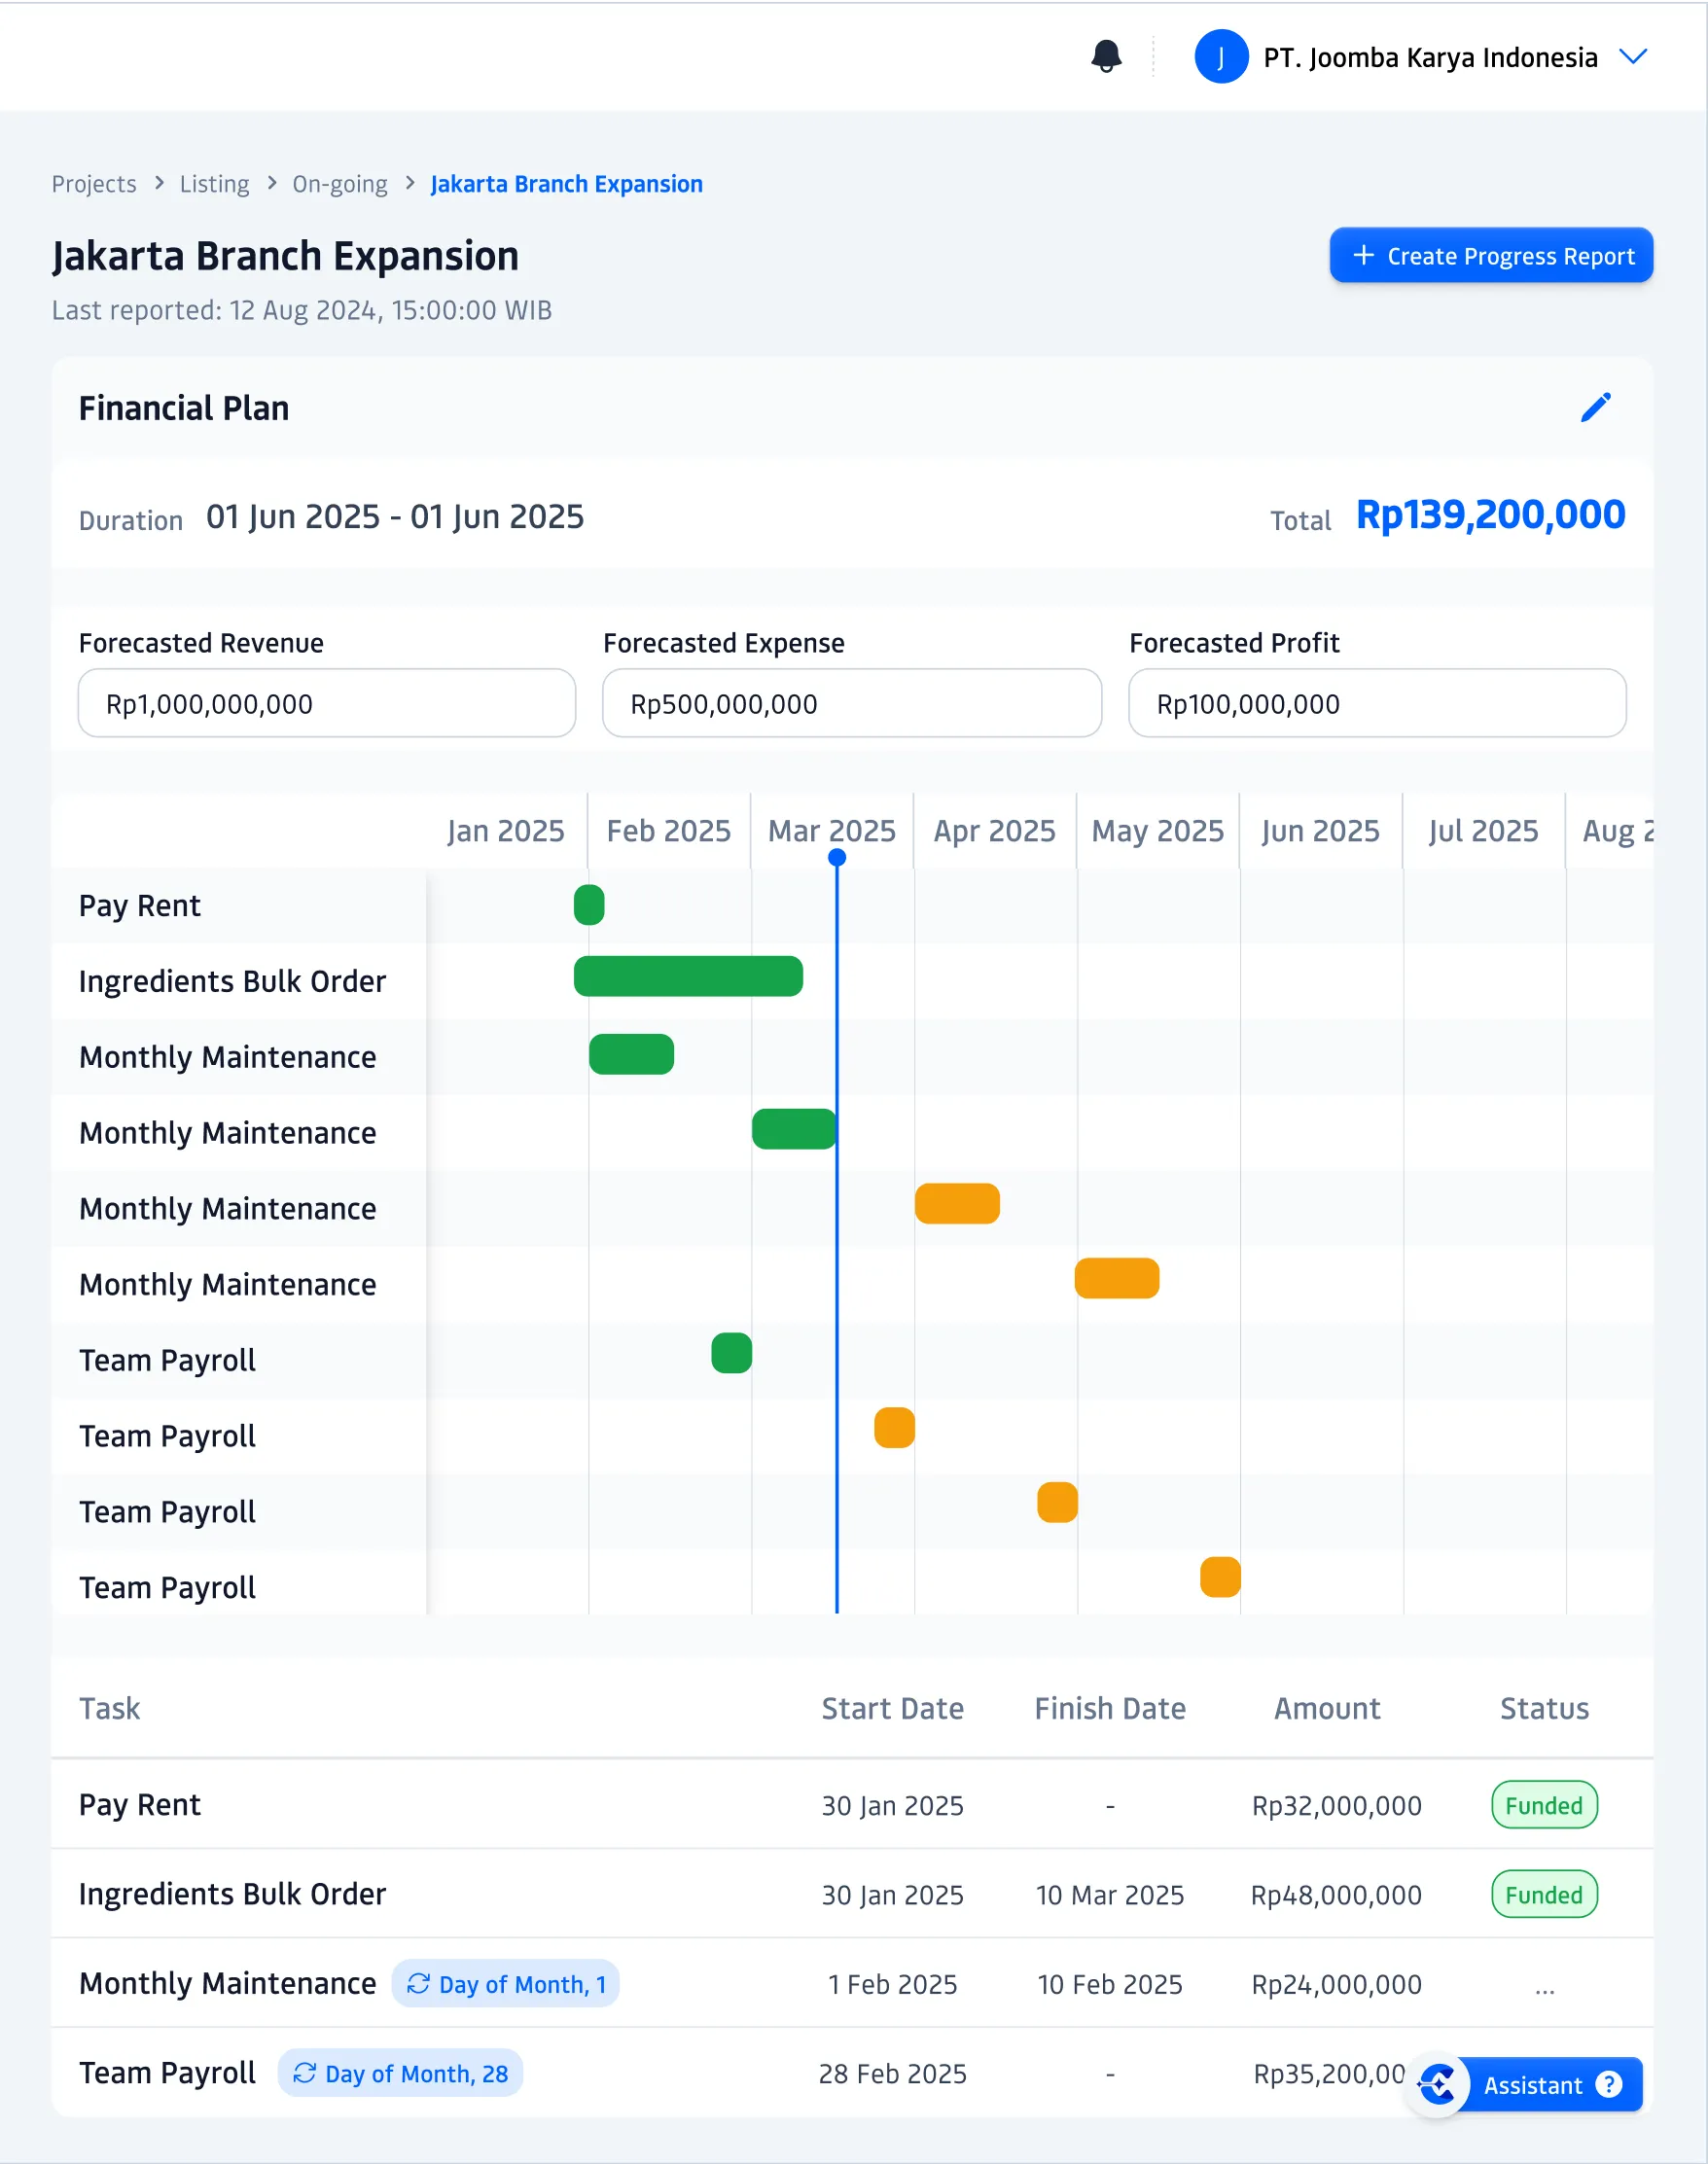Open the Day of Month, 1 recurrence badge
Viewport: 1708px width, 2164px height.
coord(505,1984)
